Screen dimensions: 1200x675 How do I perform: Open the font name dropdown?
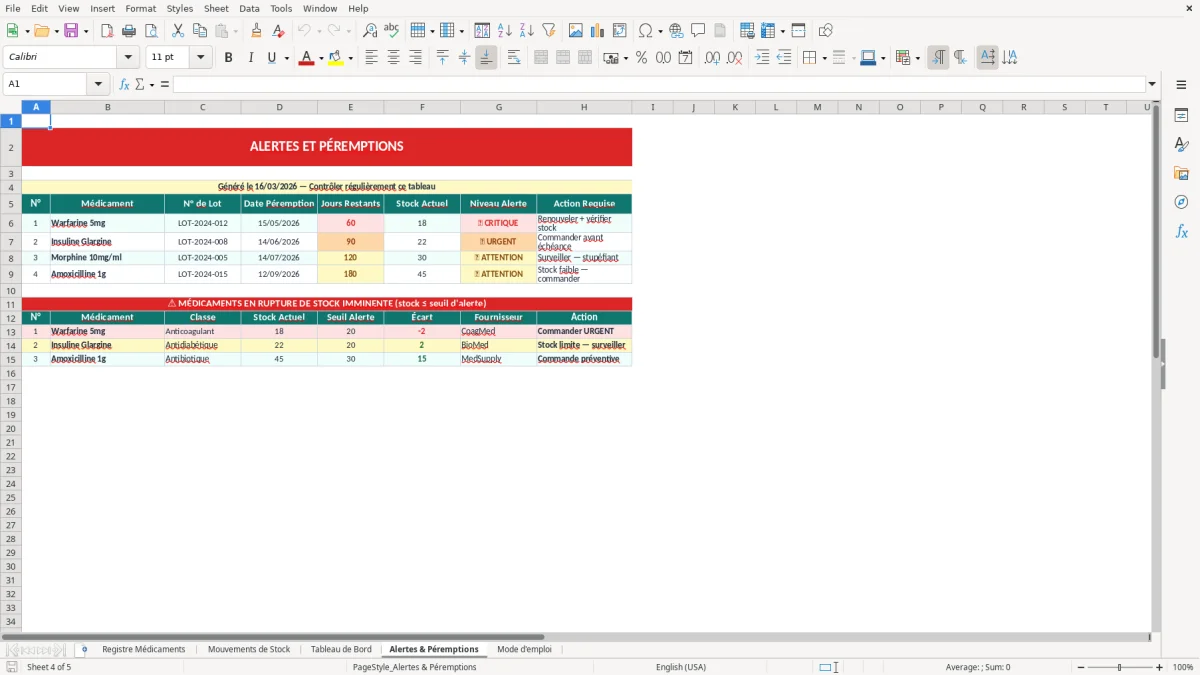click(x=128, y=57)
